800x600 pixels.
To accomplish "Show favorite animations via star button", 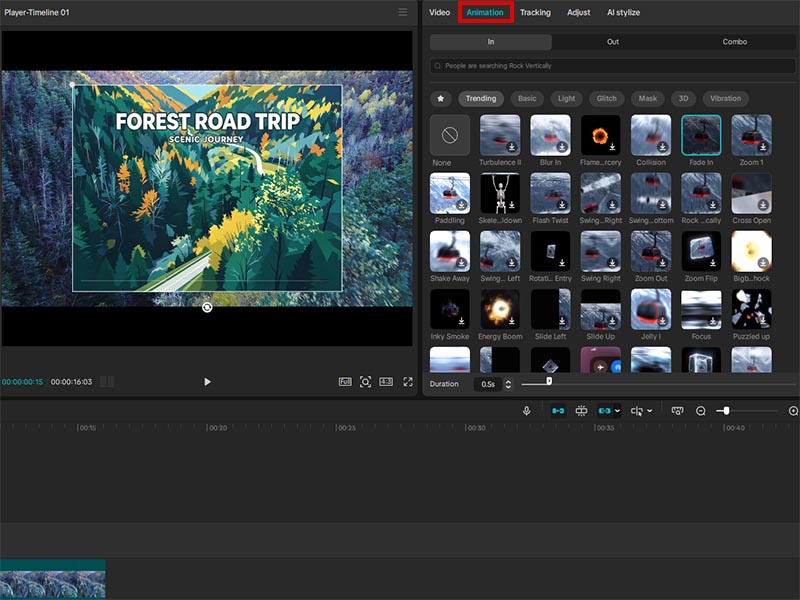I will coord(441,98).
